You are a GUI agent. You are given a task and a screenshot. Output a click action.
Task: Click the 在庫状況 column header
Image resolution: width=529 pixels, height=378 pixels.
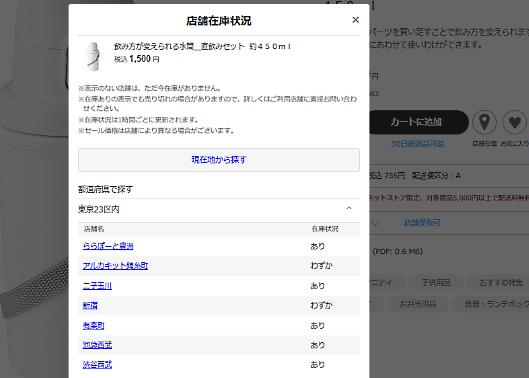tap(325, 229)
